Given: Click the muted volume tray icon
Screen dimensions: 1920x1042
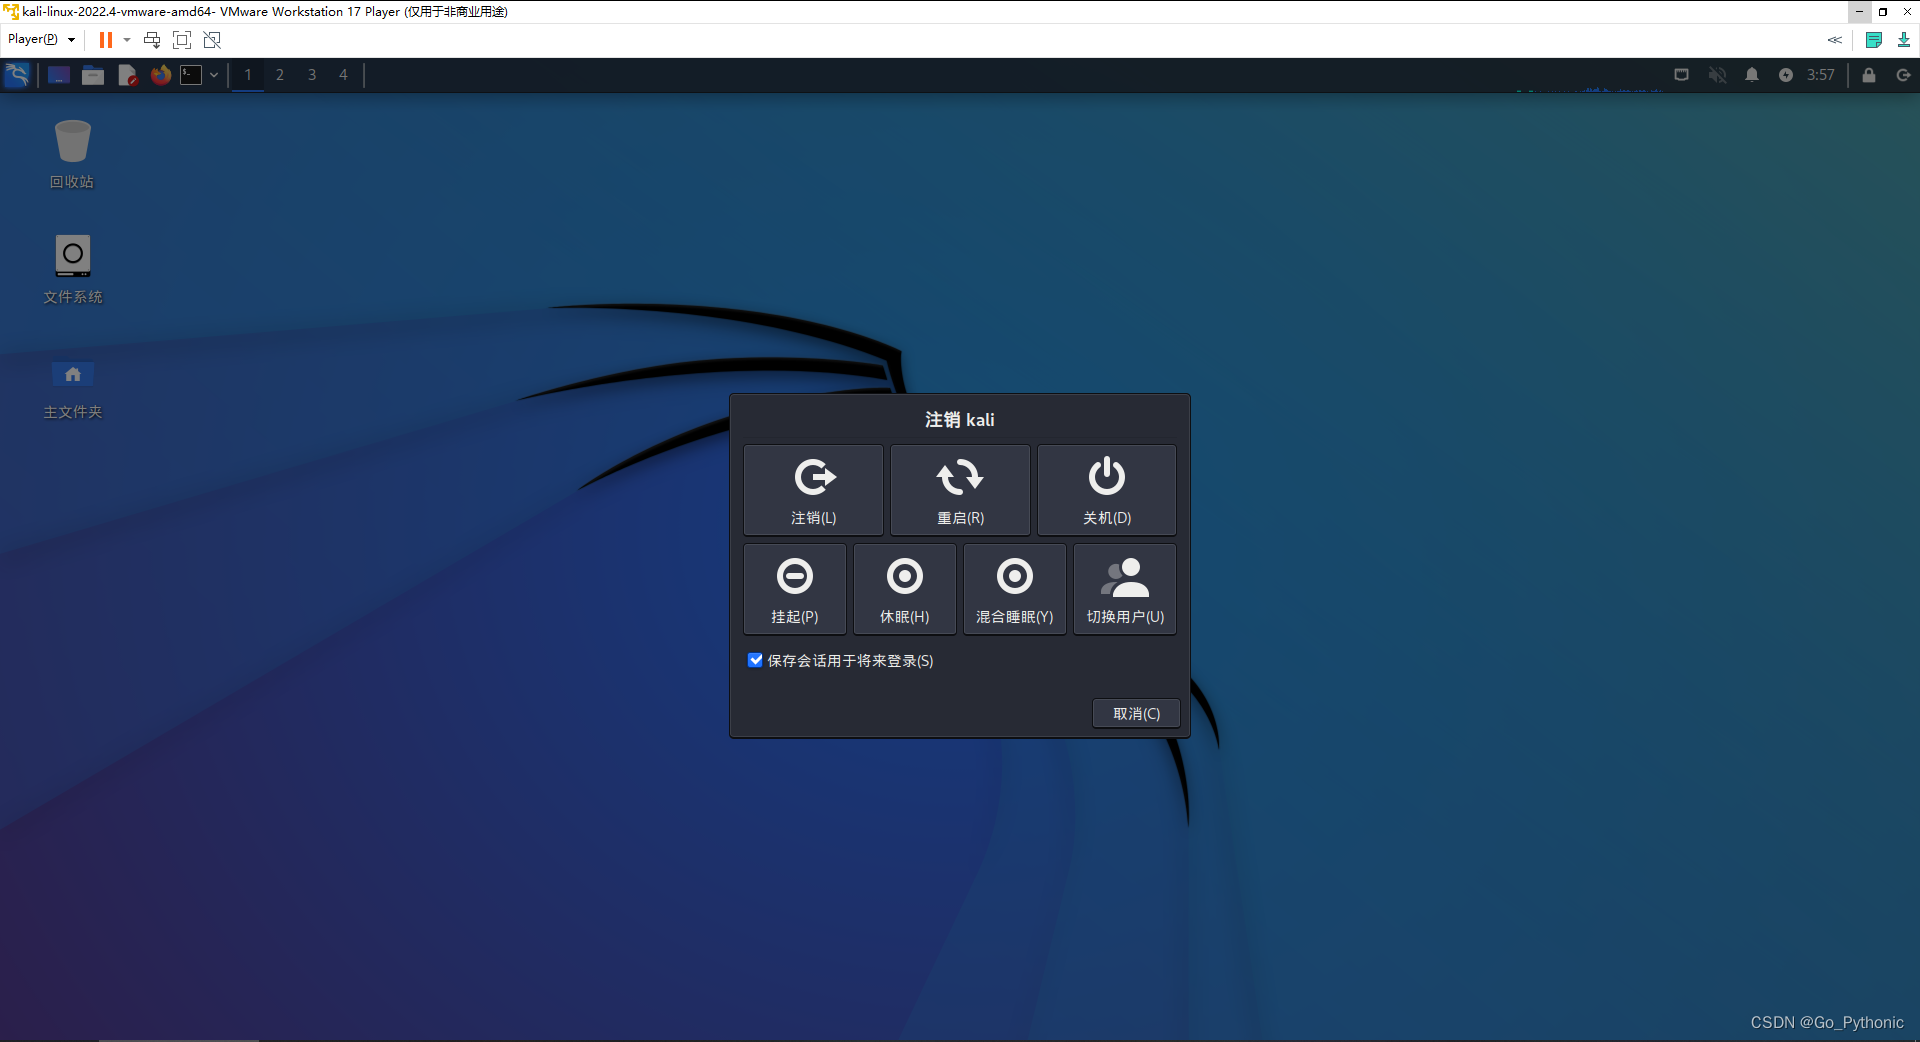Looking at the screenshot, I should 1717,75.
